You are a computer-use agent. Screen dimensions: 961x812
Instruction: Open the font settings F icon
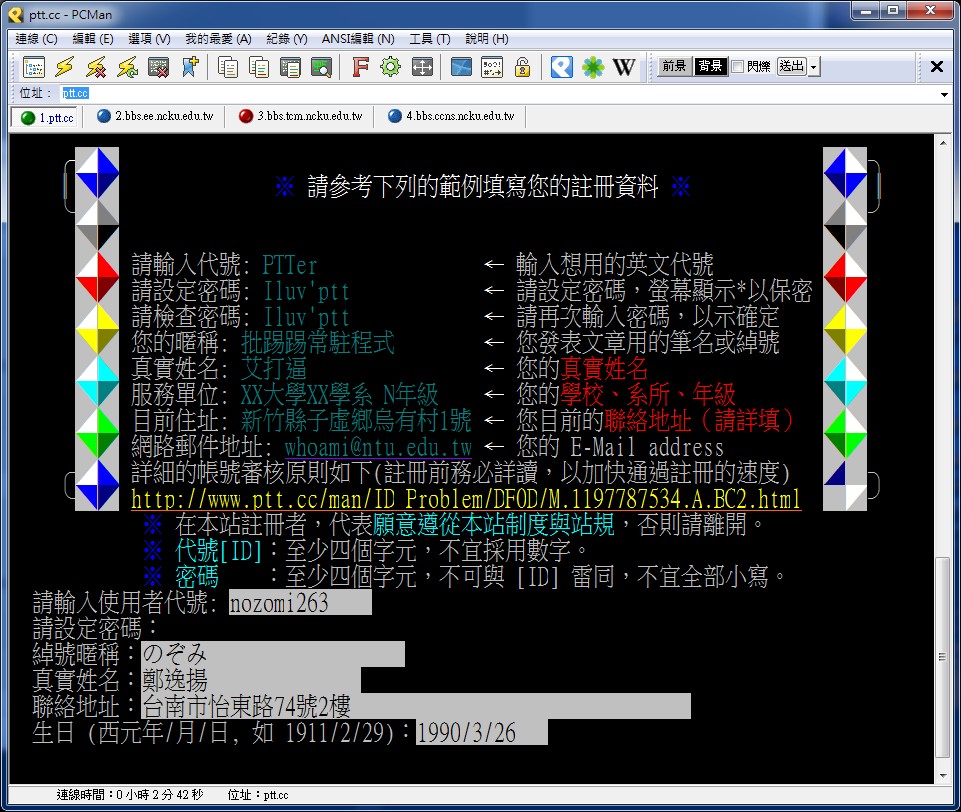point(360,67)
